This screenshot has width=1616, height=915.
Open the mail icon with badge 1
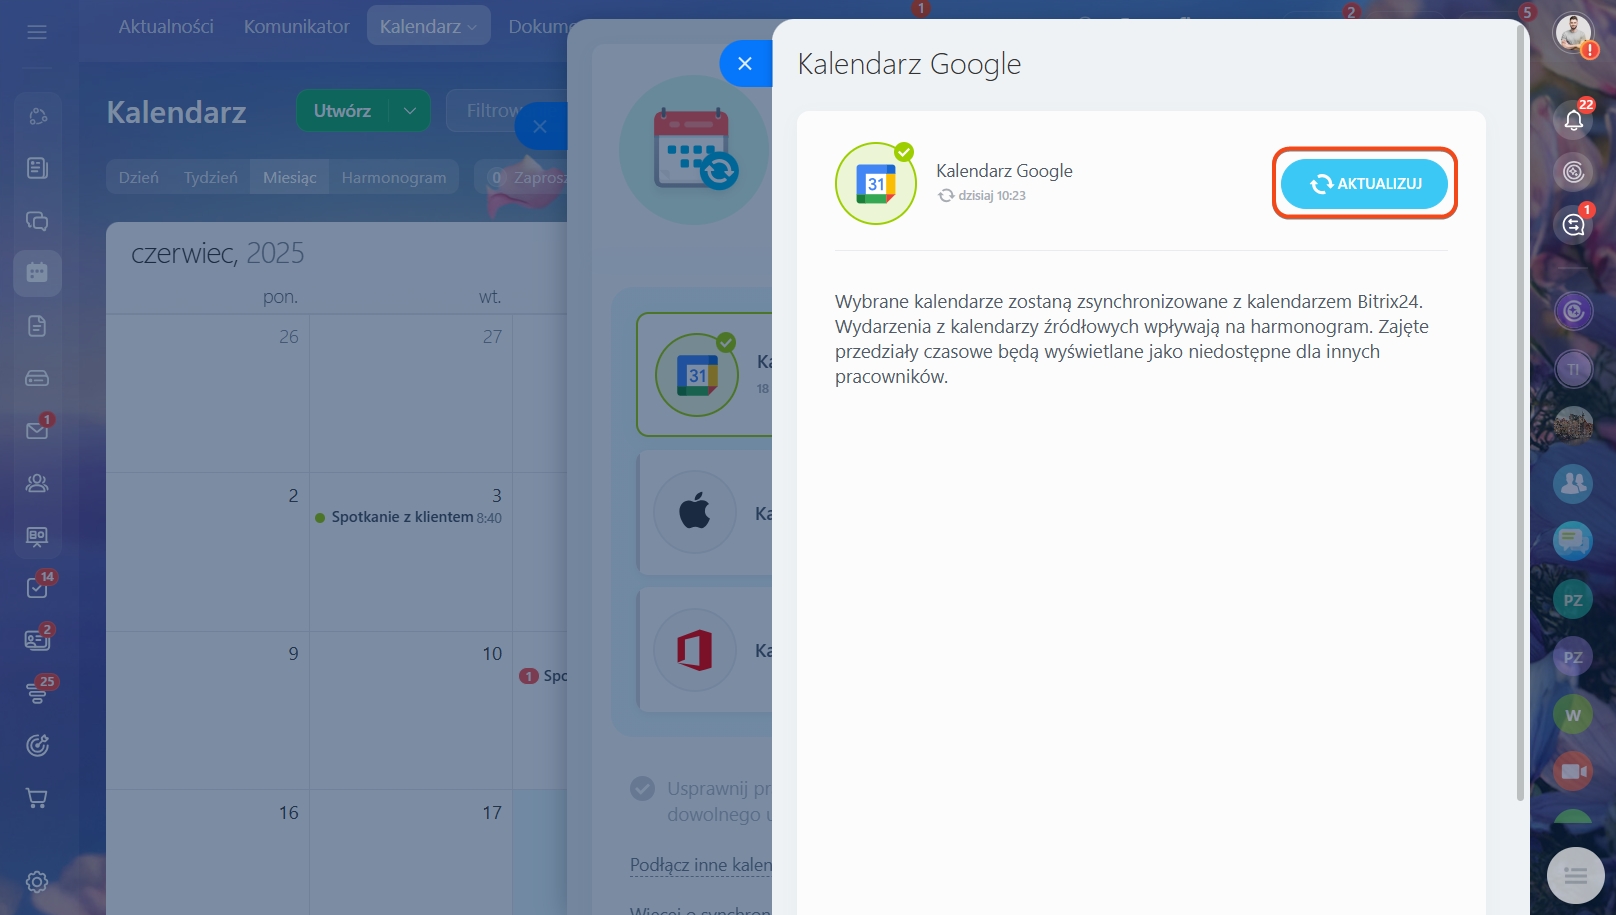tap(37, 430)
